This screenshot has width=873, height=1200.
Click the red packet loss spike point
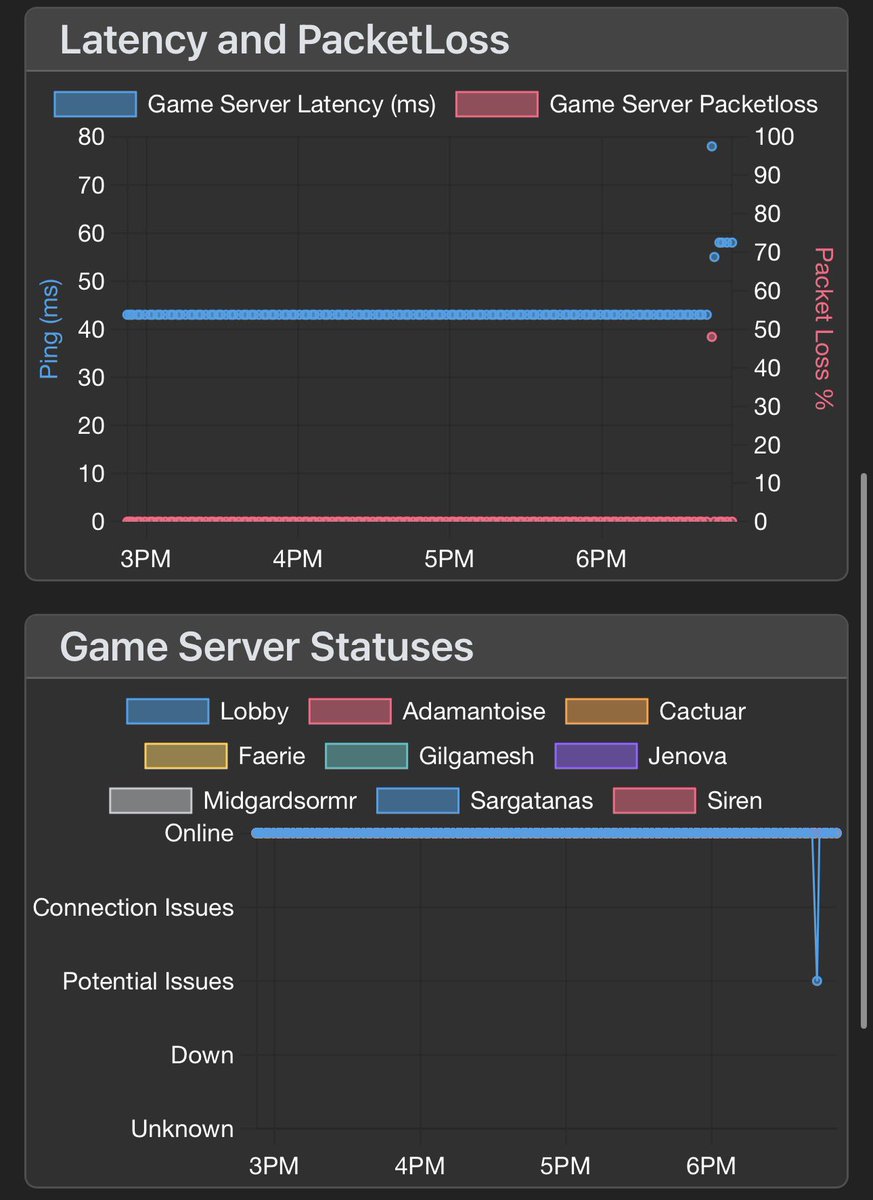(711, 337)
